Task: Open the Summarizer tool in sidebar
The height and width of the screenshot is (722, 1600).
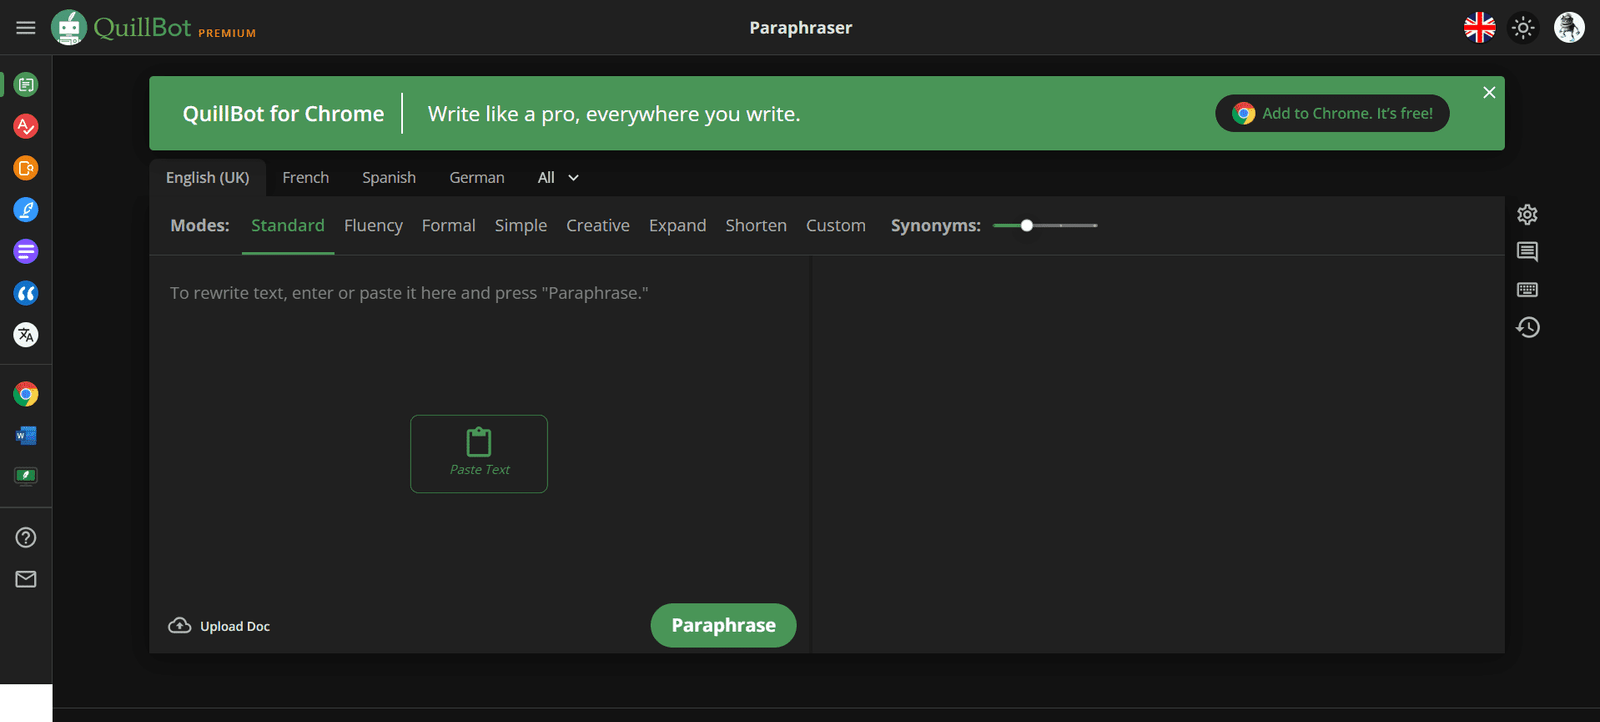Action: click(x=26, y=251)
